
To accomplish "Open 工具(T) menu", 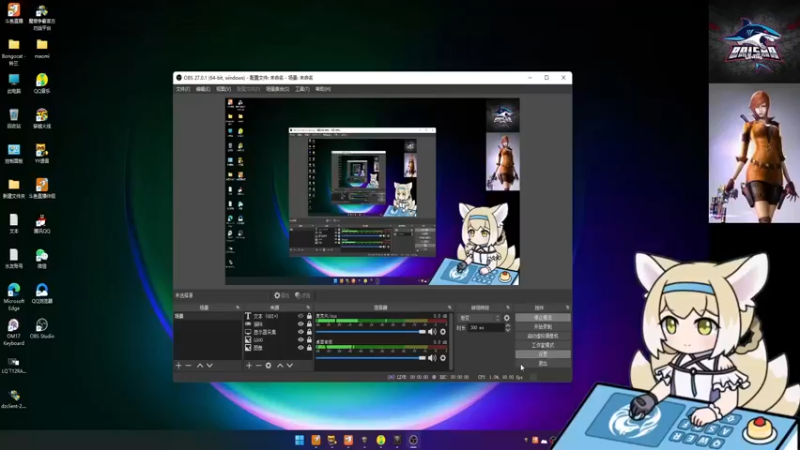I will 302,89.
